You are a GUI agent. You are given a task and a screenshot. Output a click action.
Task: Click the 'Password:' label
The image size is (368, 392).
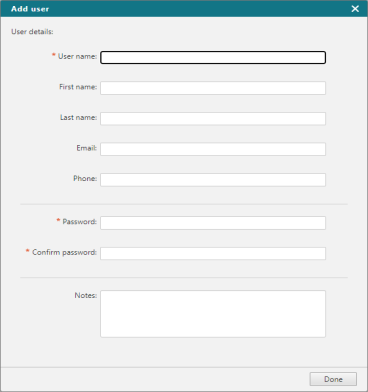pos(80,222)
